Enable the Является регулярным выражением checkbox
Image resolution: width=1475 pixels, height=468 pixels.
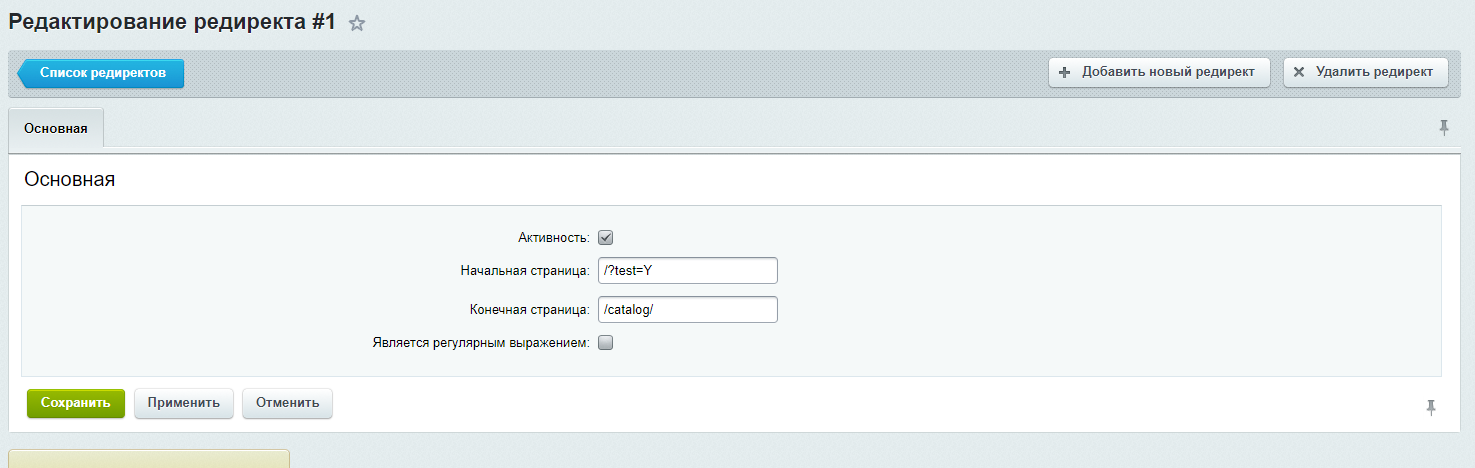click(605, 343)
